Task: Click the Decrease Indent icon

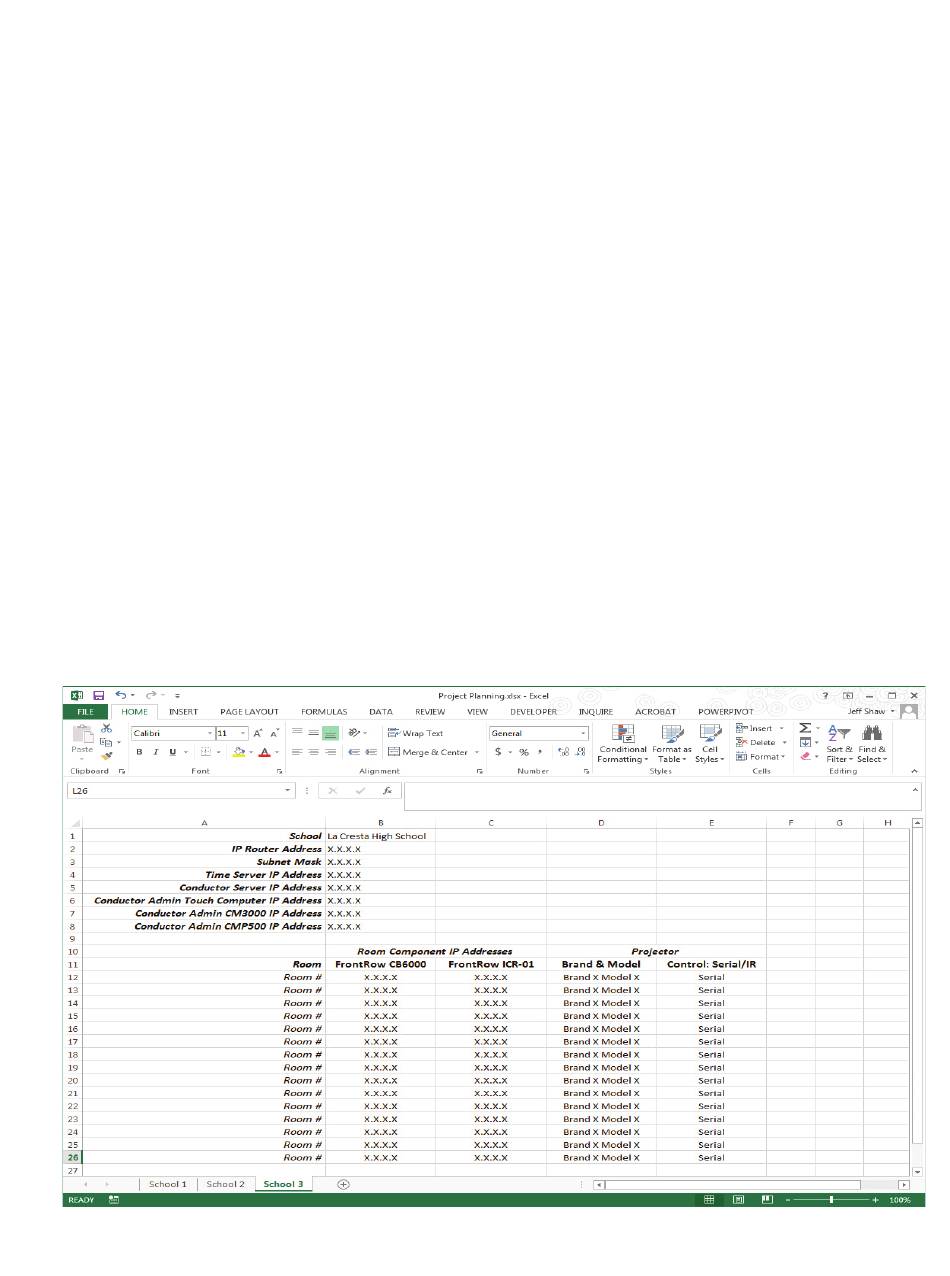Action: (x=354, y=752)
